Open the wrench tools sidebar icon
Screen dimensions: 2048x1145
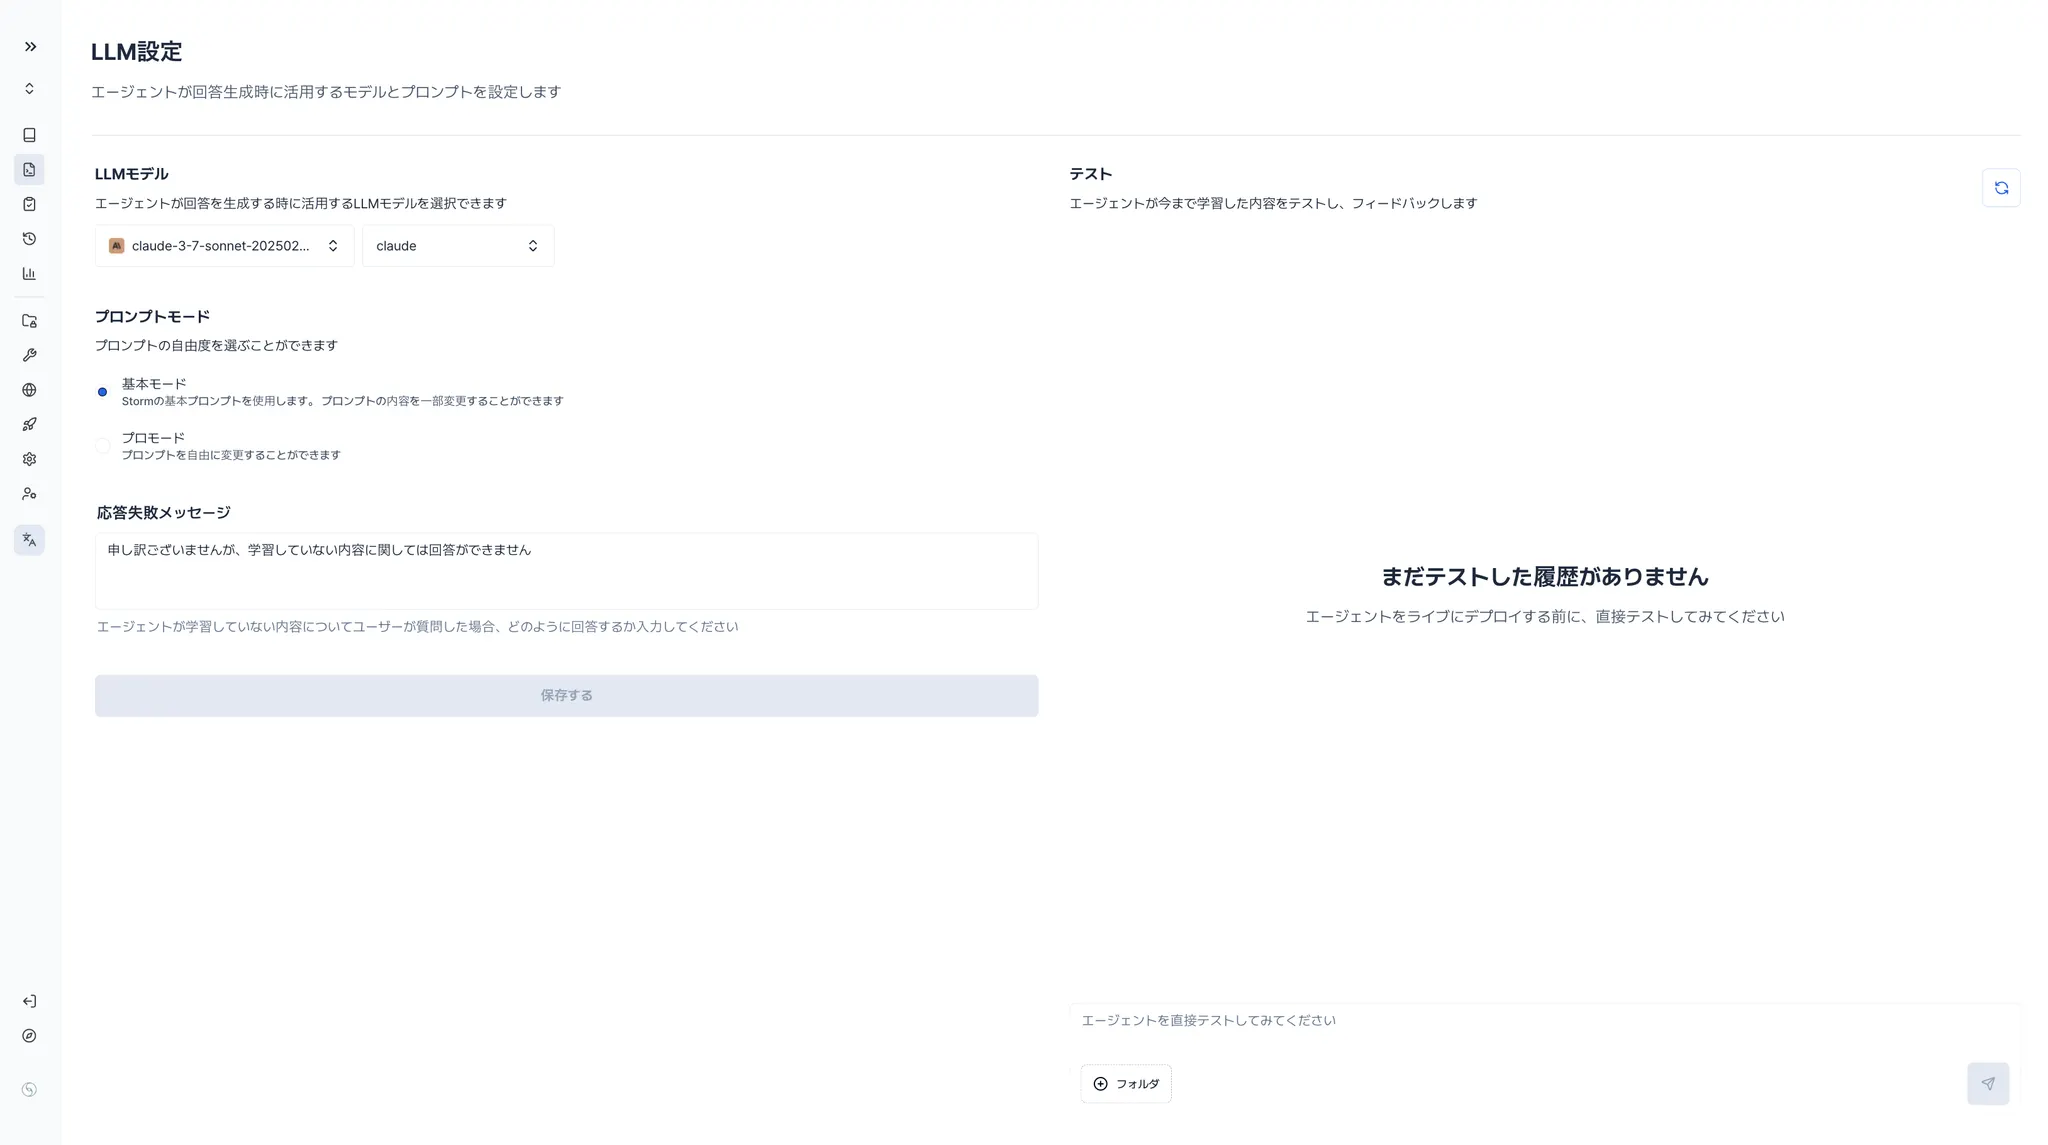29,355
